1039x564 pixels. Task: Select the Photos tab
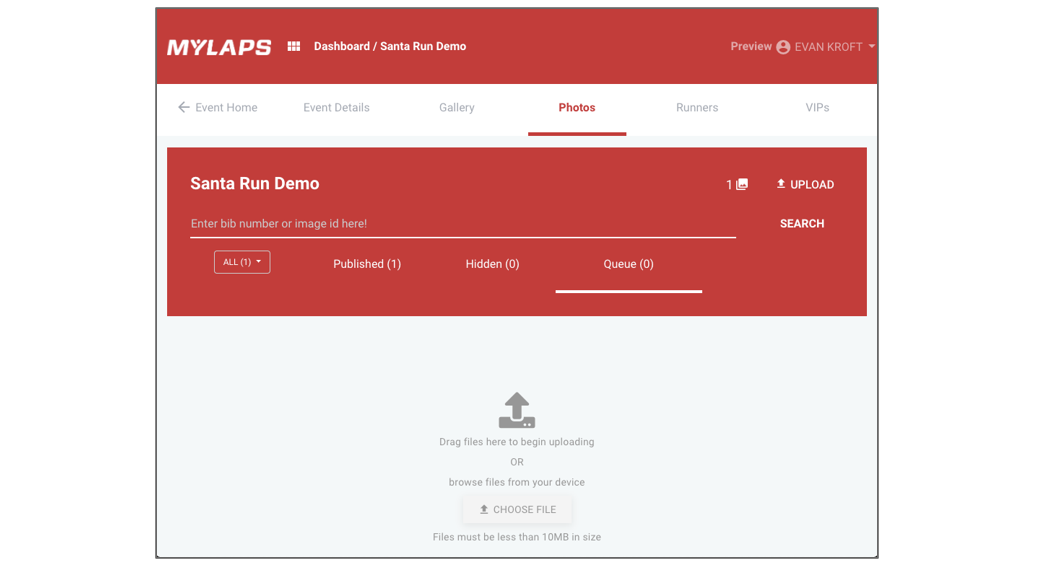pos(577,108)
